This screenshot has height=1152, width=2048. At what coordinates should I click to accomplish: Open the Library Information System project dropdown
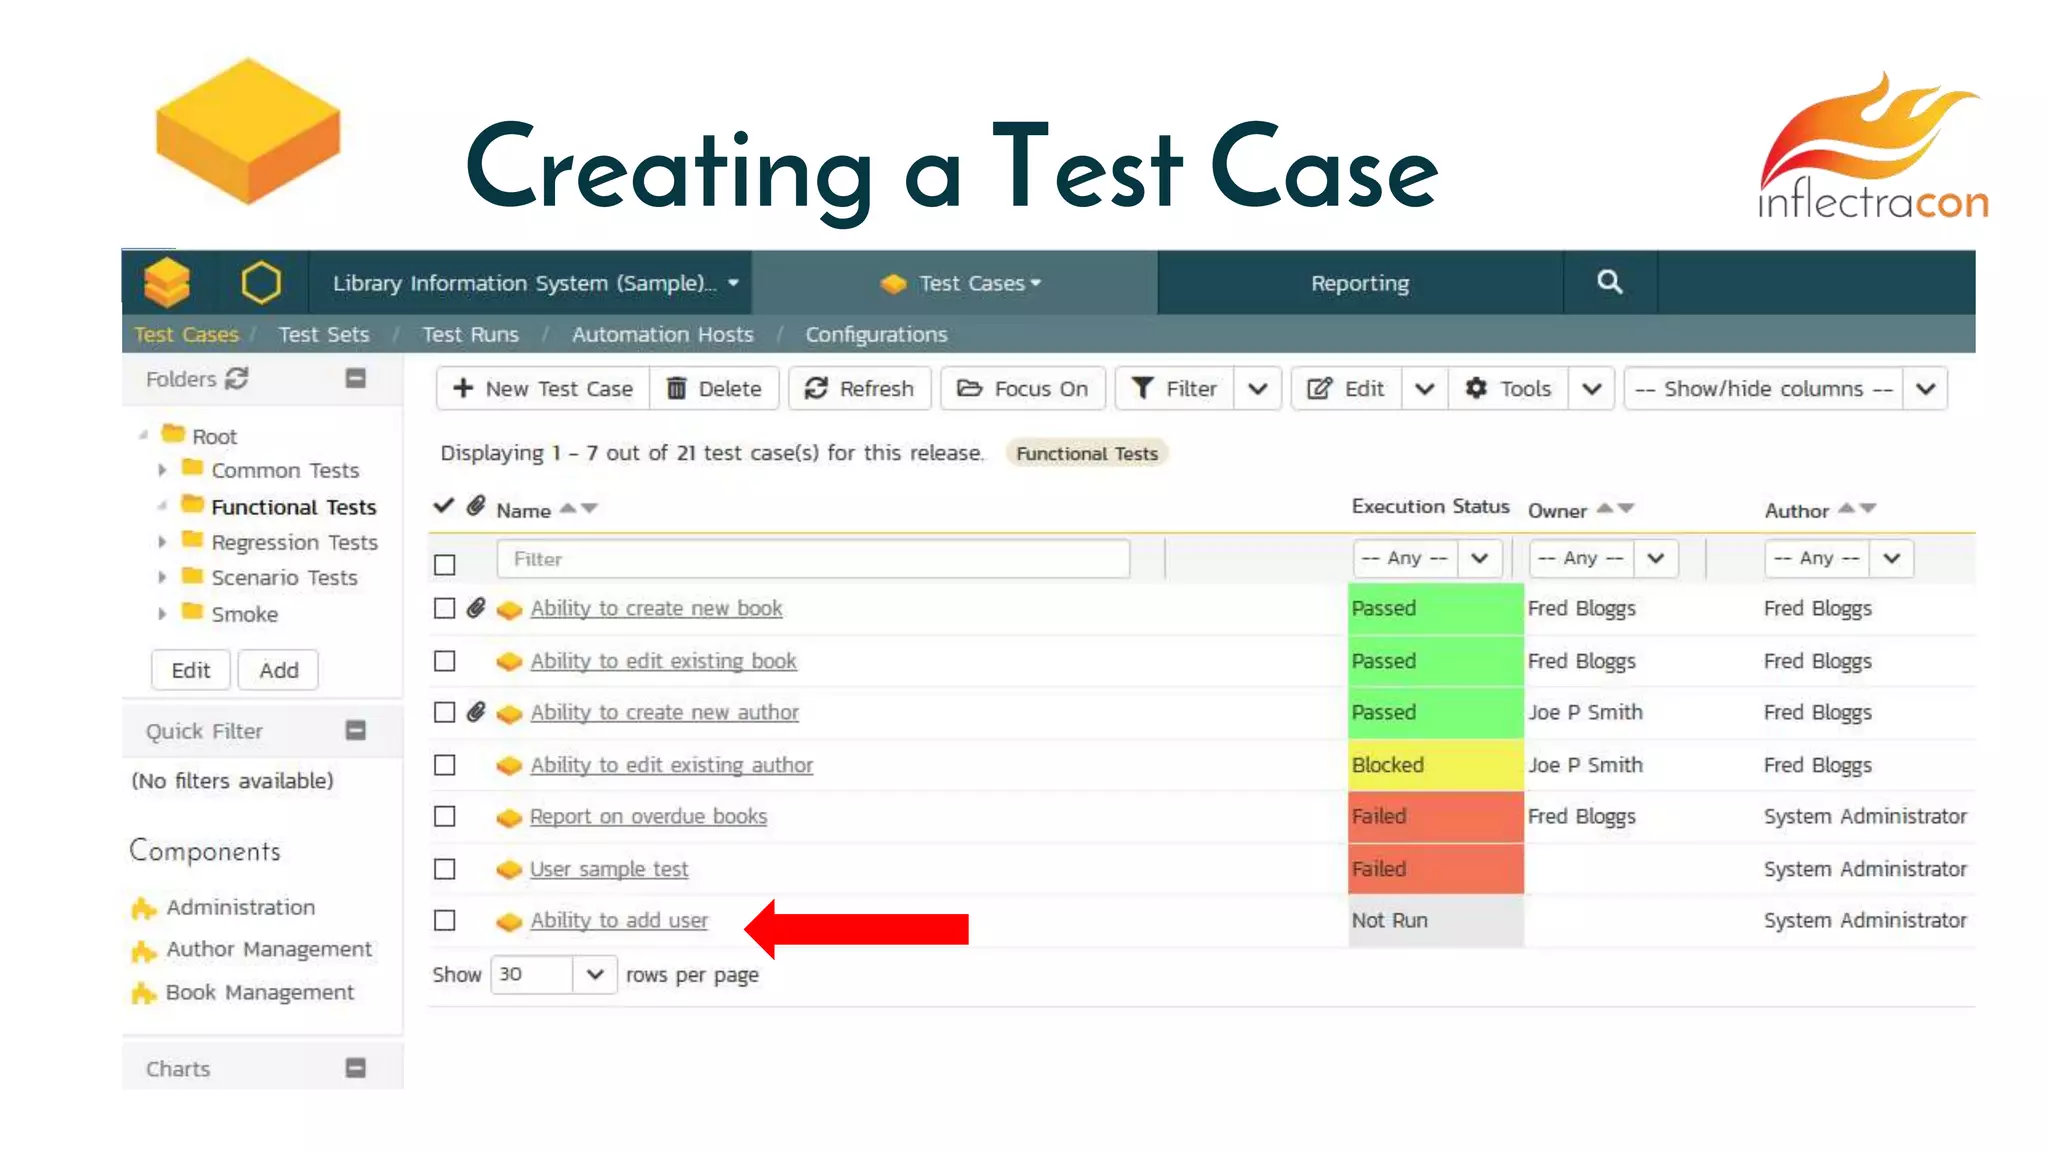tap(534, 283)
